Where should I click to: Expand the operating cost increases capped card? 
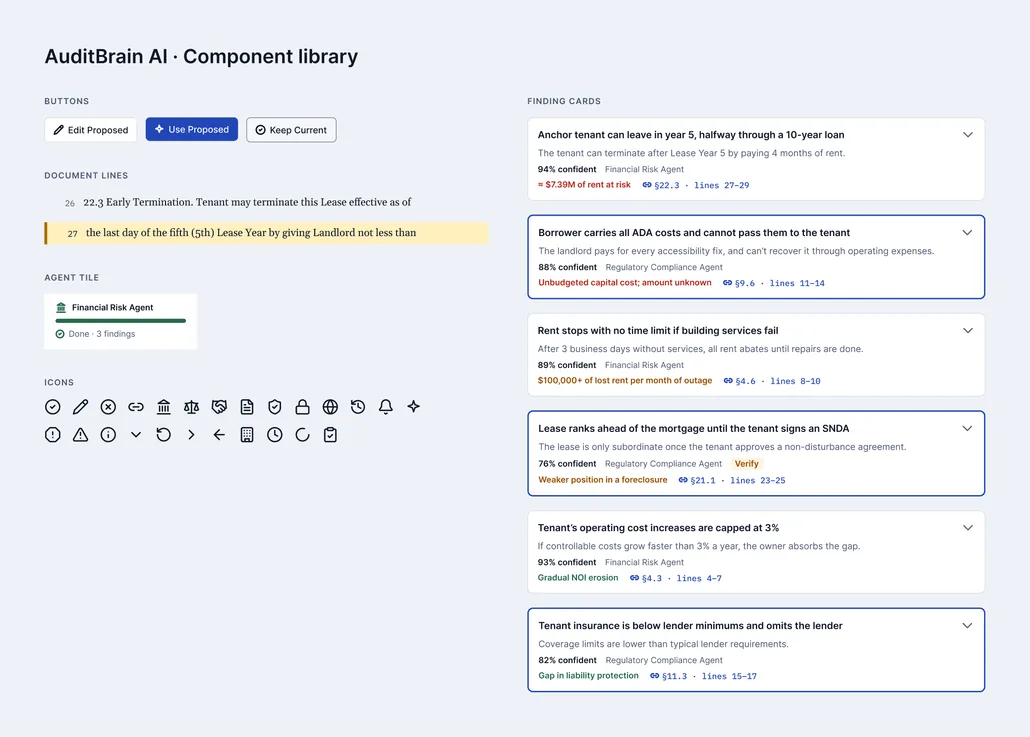(968, 527)
